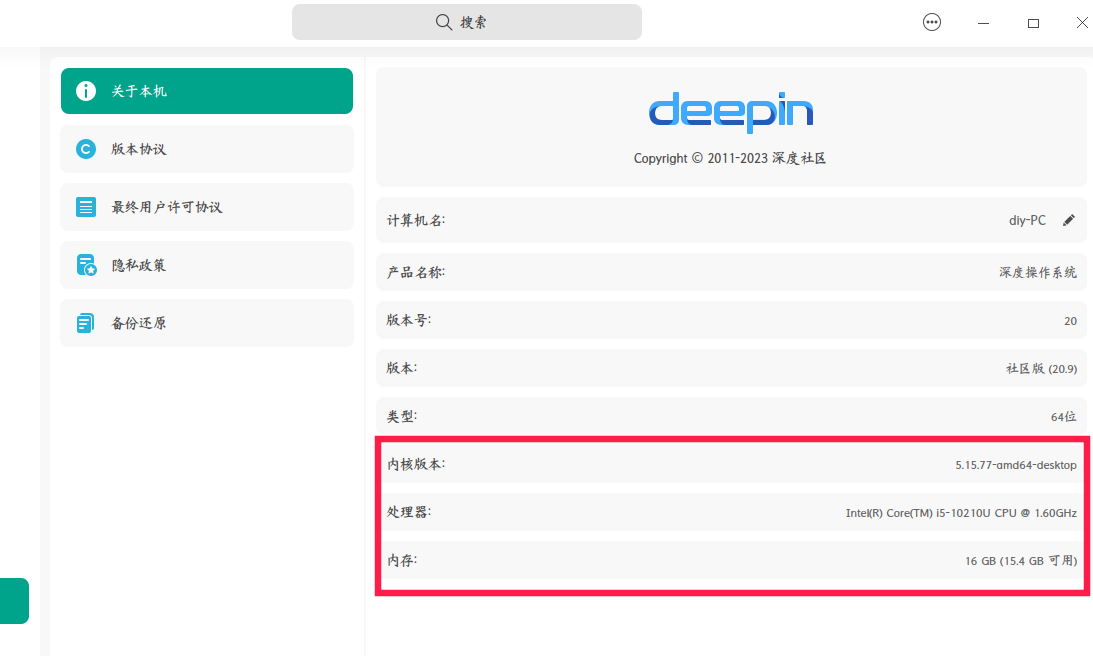Focus the 搜索 input field
1093x656 pixels.
[x=466, y=22]
